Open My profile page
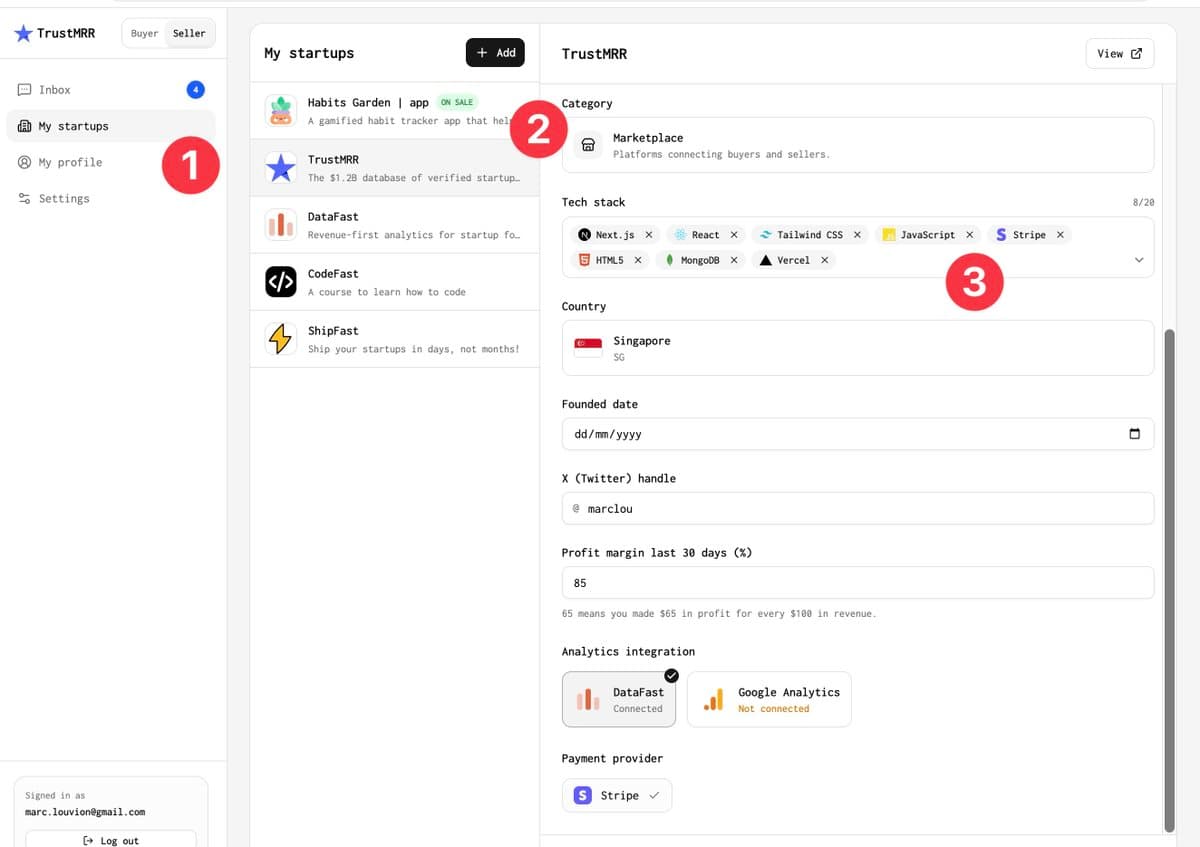The height and width of the screenshot is (847, 1200). 110,162
